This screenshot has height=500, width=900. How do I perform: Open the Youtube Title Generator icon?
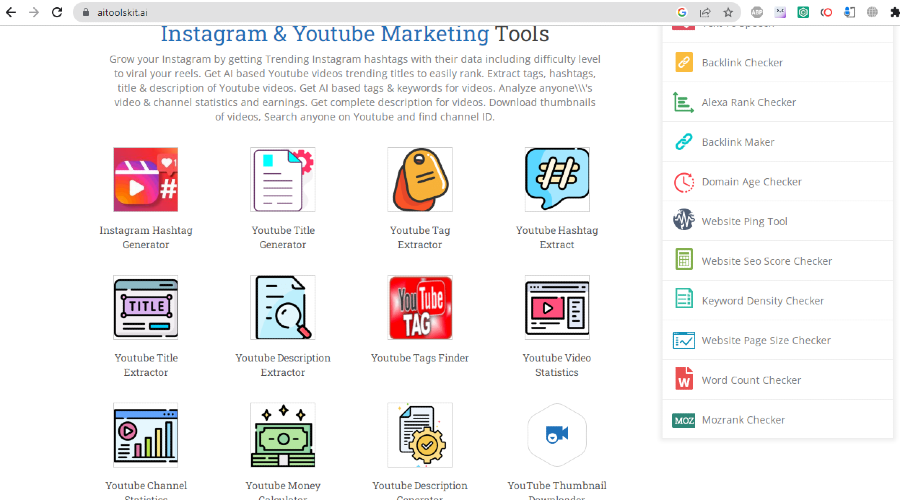point(283,180)
